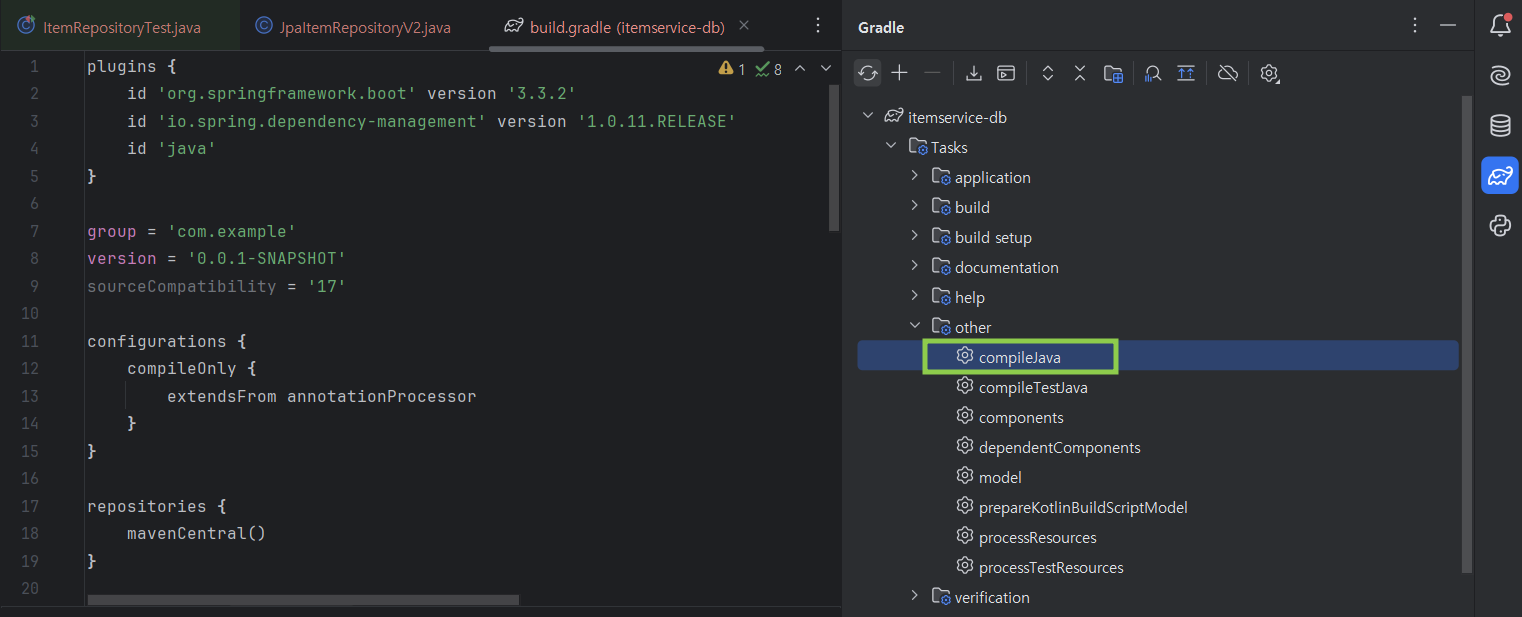This screenshot has height=617, width=1522.
Task: Expand the help task group
Action: (914, 297)
